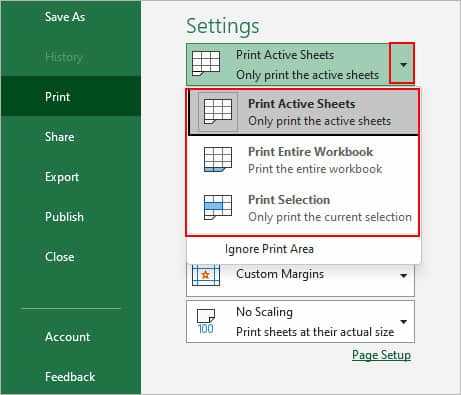Click the Print Entire Workbook icon

(218, 160)
